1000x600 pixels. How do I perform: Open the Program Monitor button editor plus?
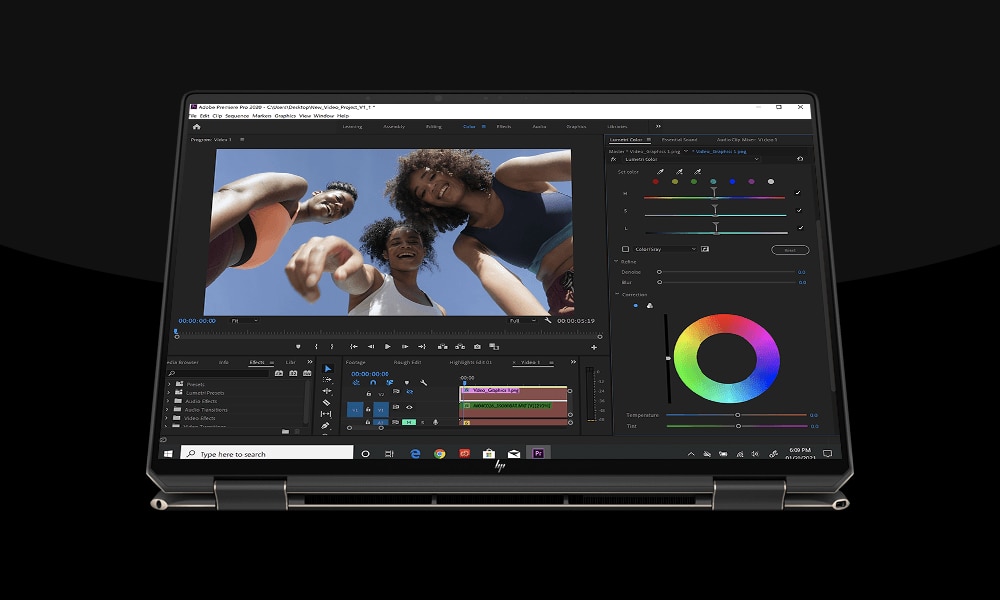point(594,348)
